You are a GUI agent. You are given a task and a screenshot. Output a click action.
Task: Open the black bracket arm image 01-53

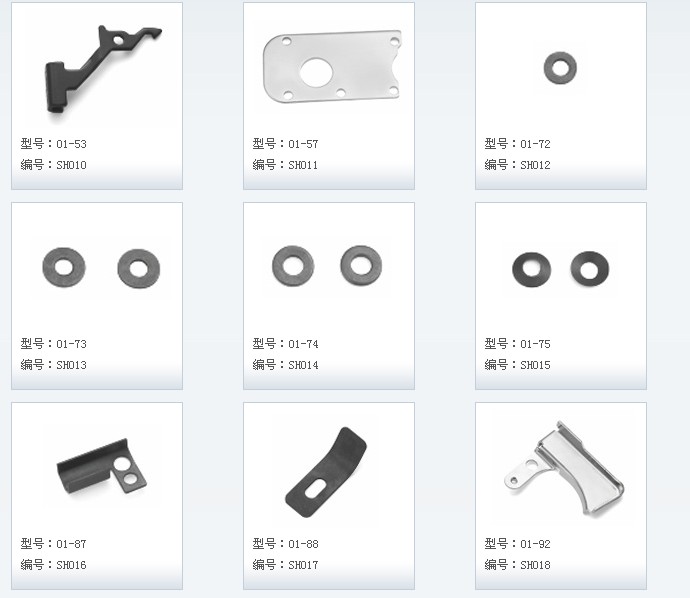(98, 69)
